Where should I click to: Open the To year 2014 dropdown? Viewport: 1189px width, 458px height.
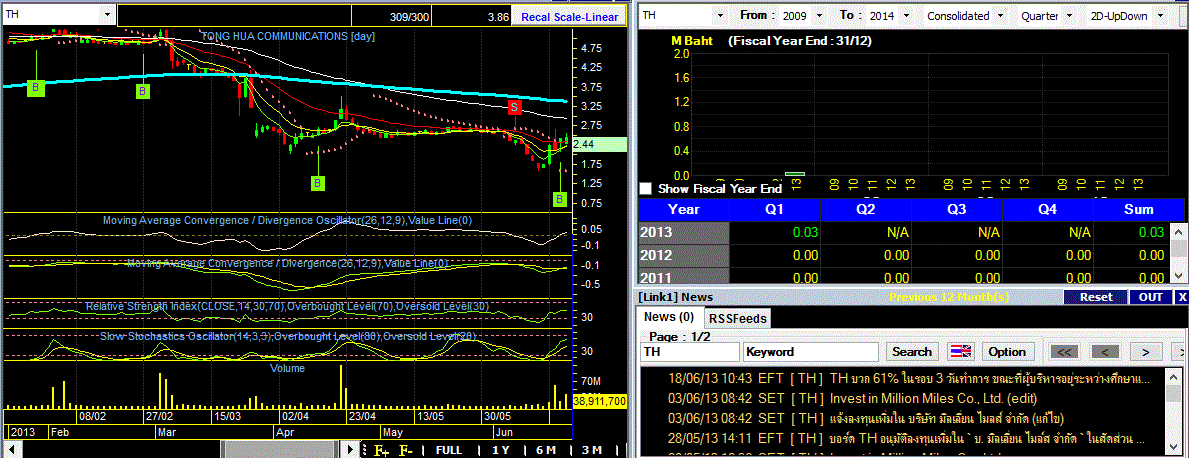[x=905, y=15]
